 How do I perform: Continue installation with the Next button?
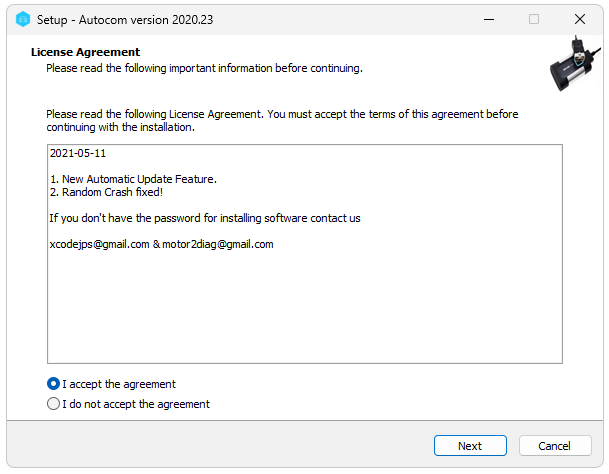coord(470,446)
